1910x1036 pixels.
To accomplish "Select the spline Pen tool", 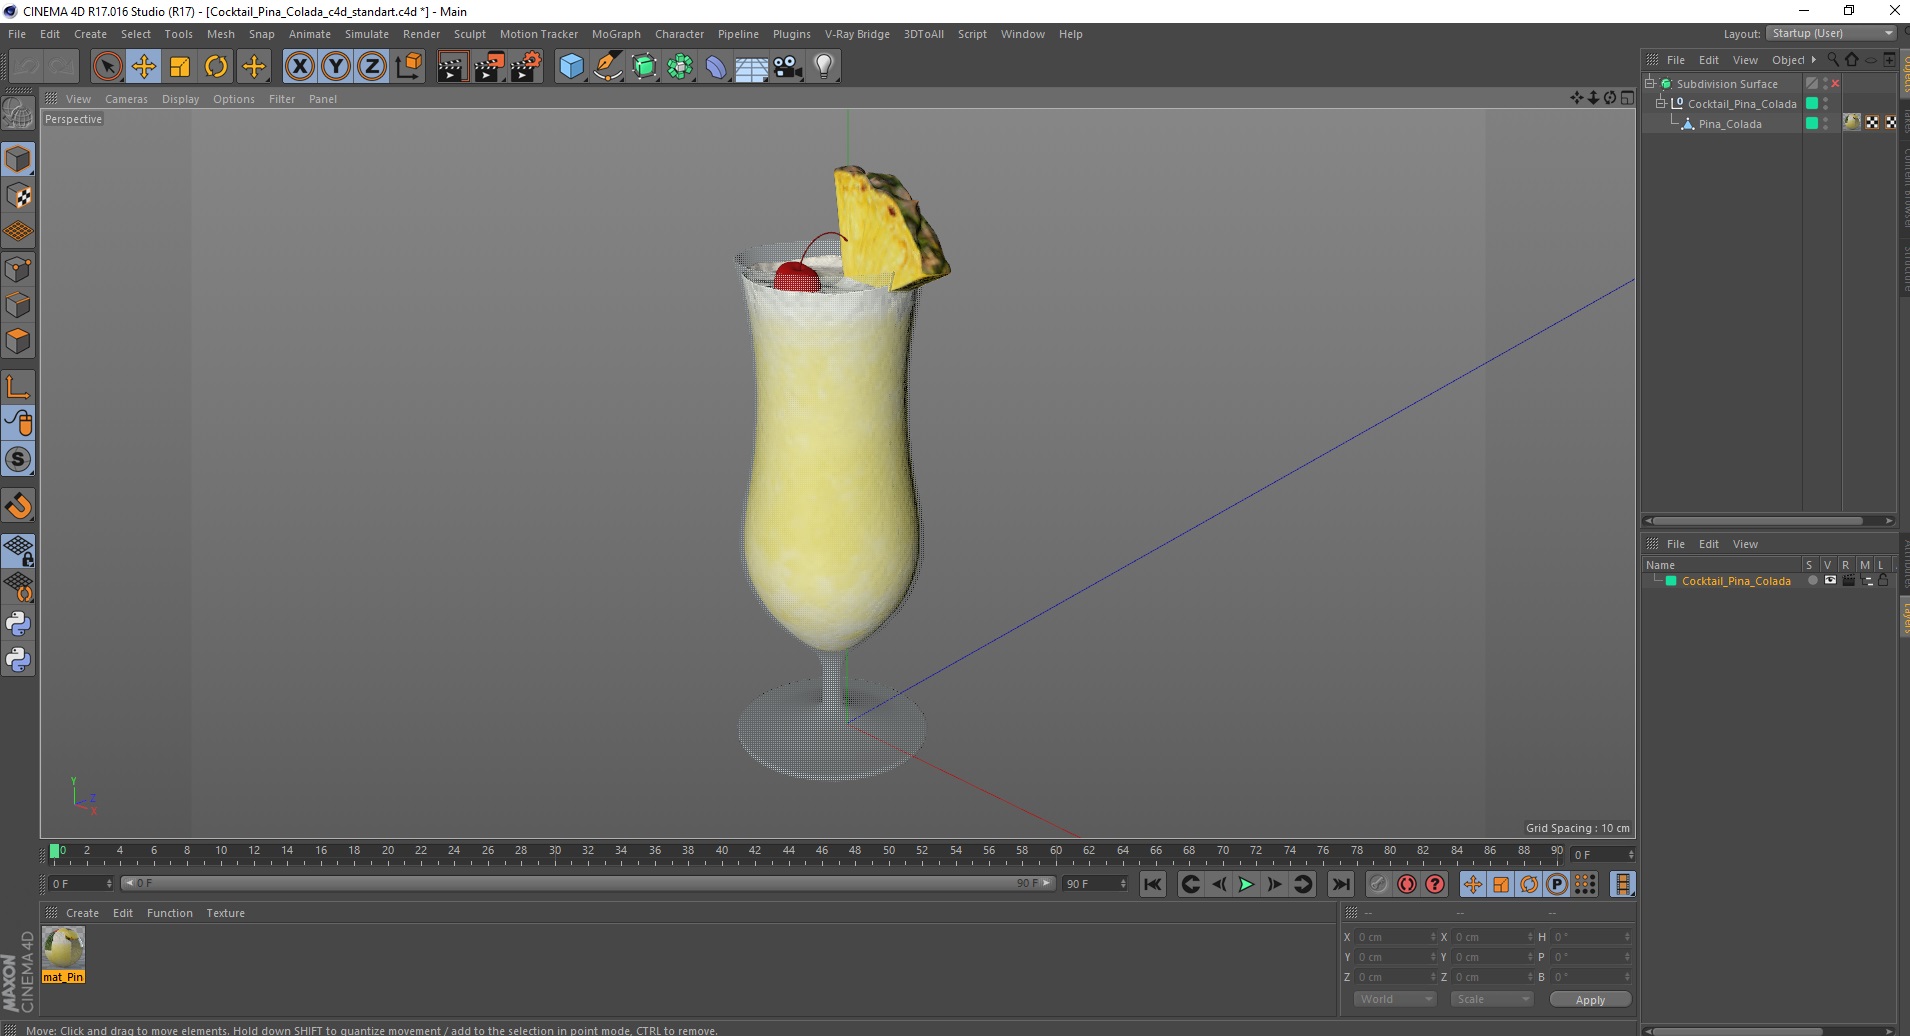I will pos(608,67).
